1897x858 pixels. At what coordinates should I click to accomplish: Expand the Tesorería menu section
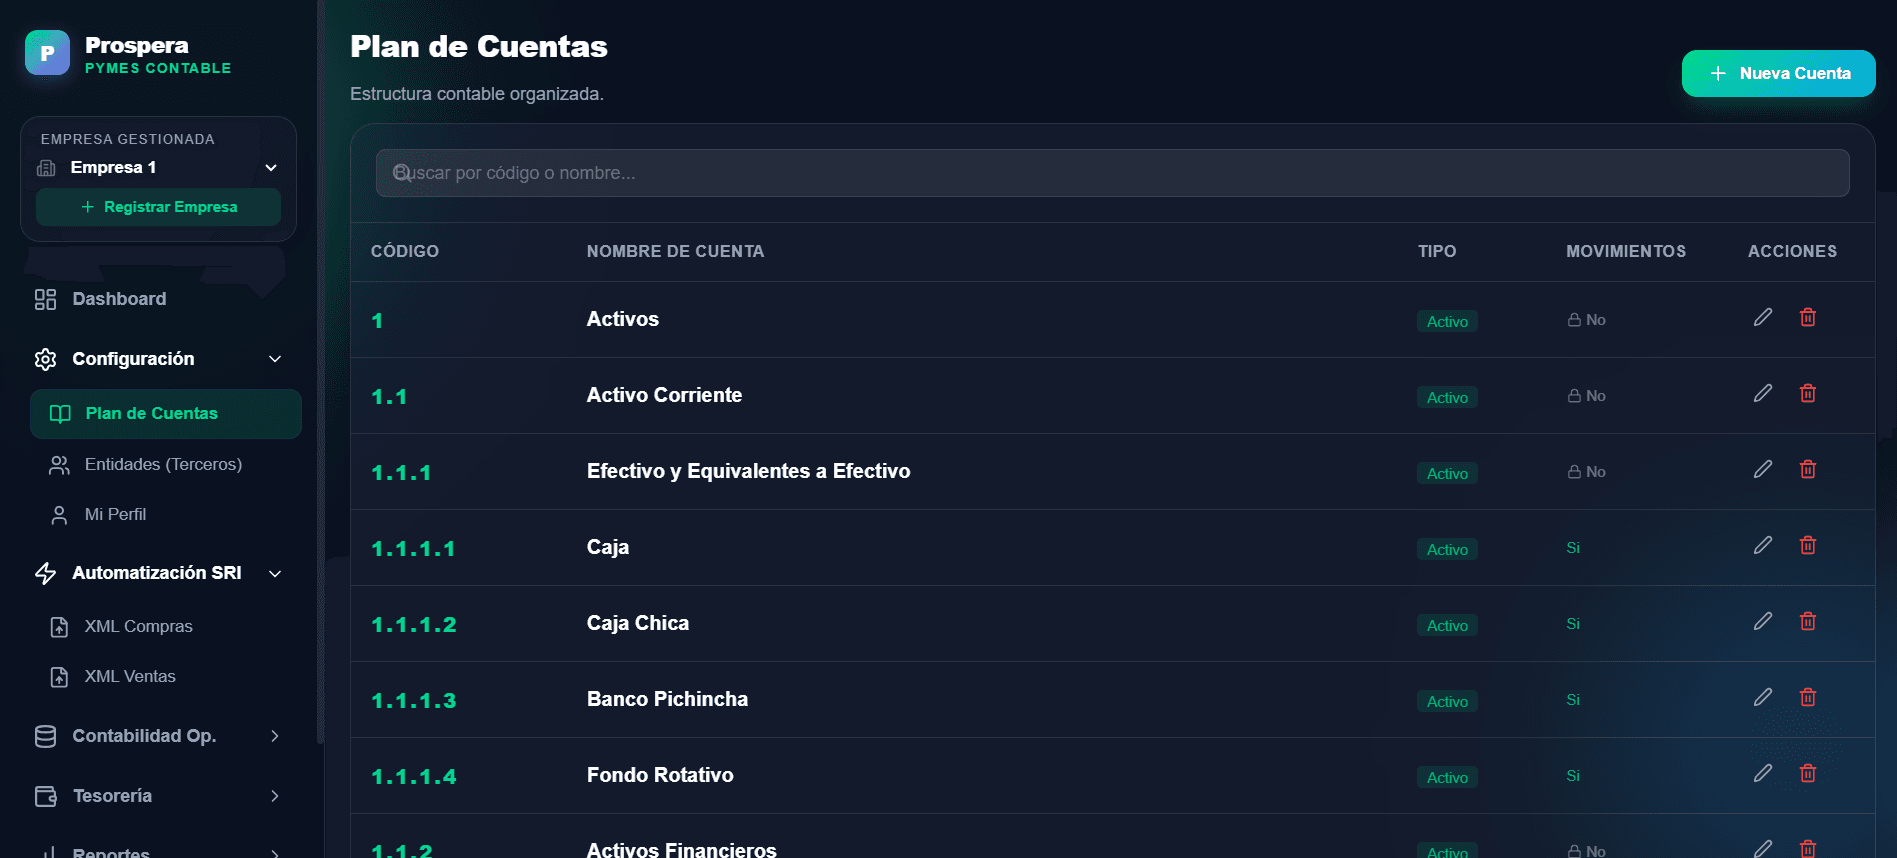158,796
